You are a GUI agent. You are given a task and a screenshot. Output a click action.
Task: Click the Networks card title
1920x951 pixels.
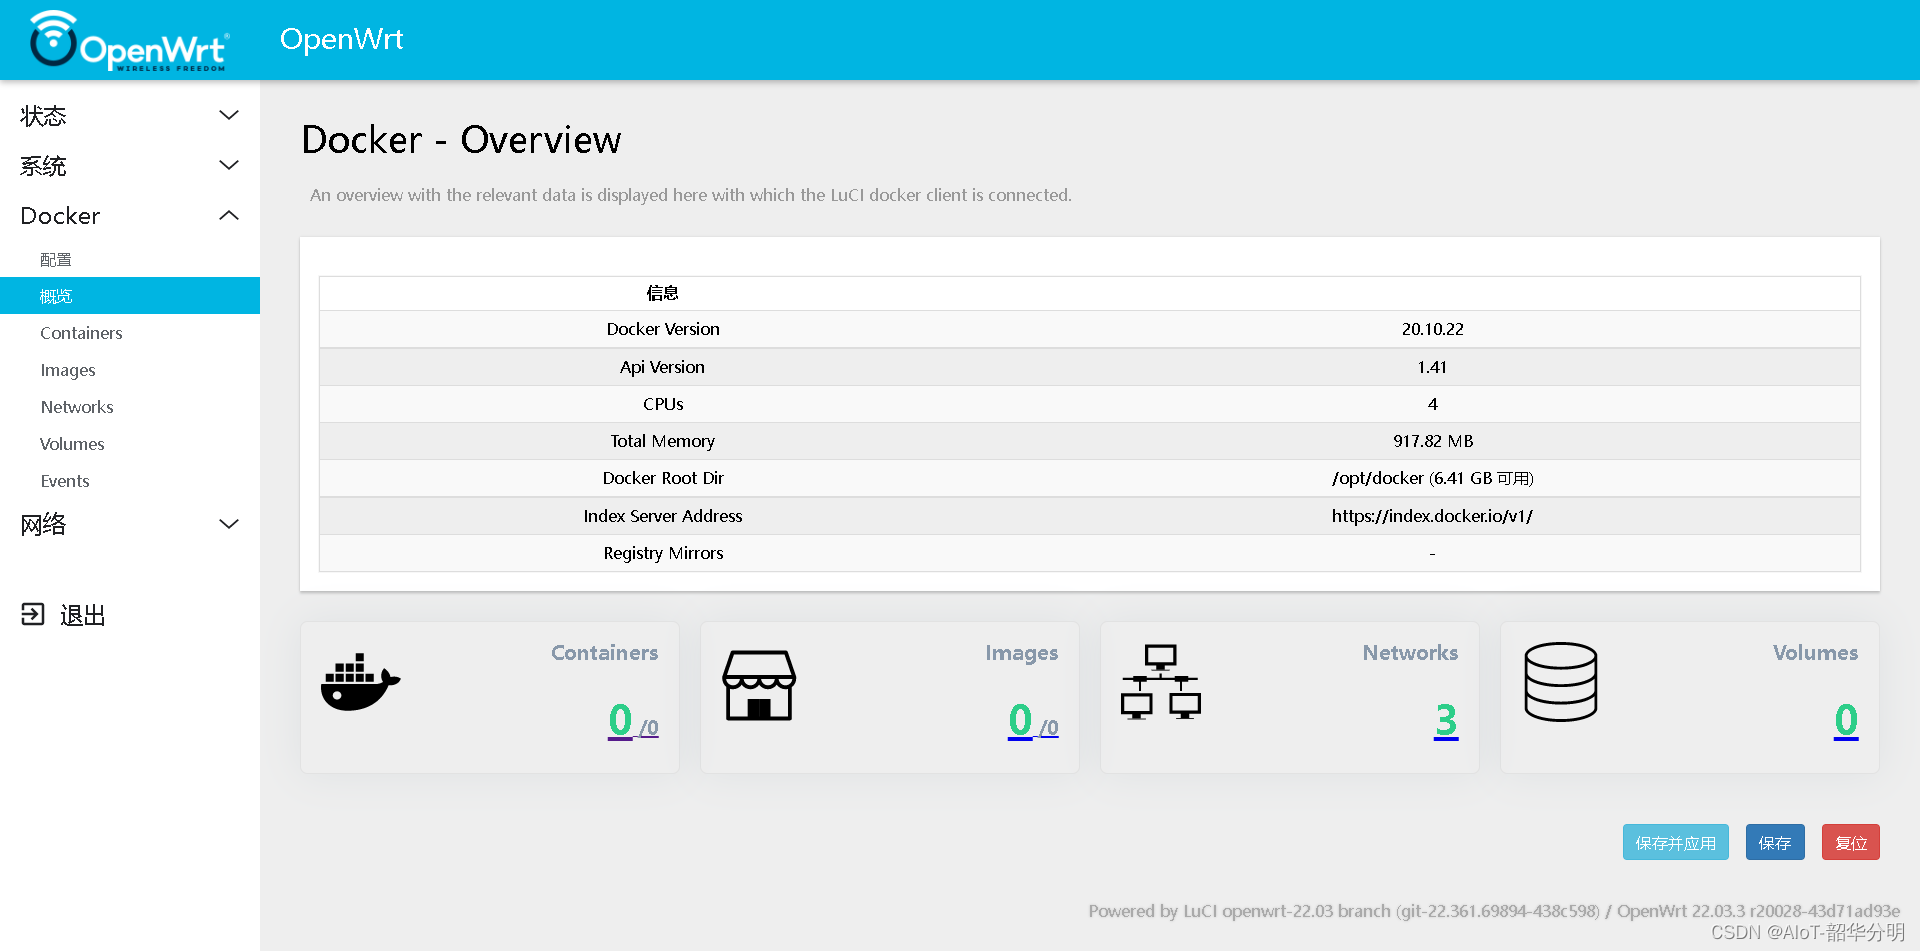tap(1410, 652)
